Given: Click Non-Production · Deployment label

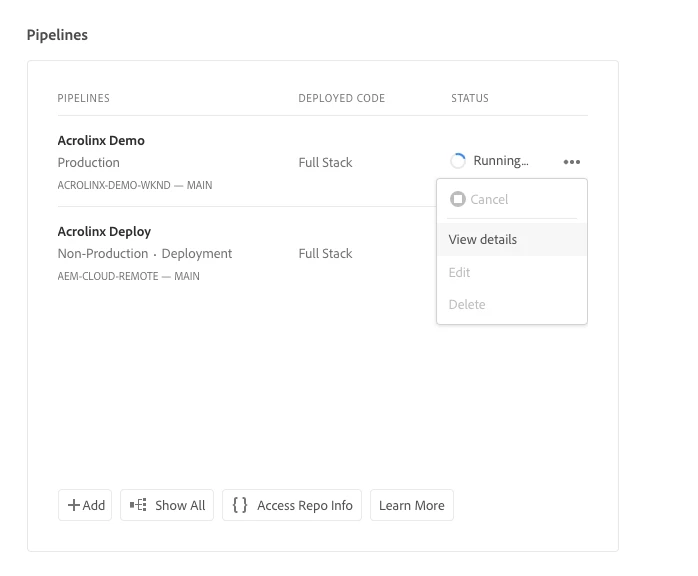Looking at the screenshot, I should pyautogui.click(x=145, y=253).
